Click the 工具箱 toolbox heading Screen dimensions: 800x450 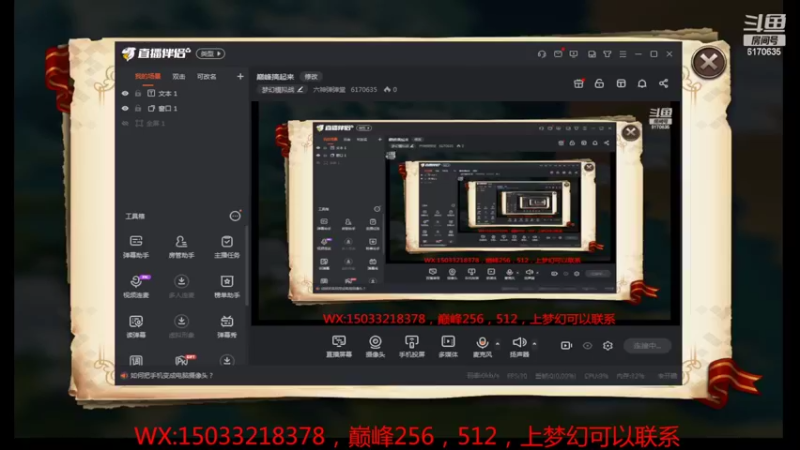[135, 216]
